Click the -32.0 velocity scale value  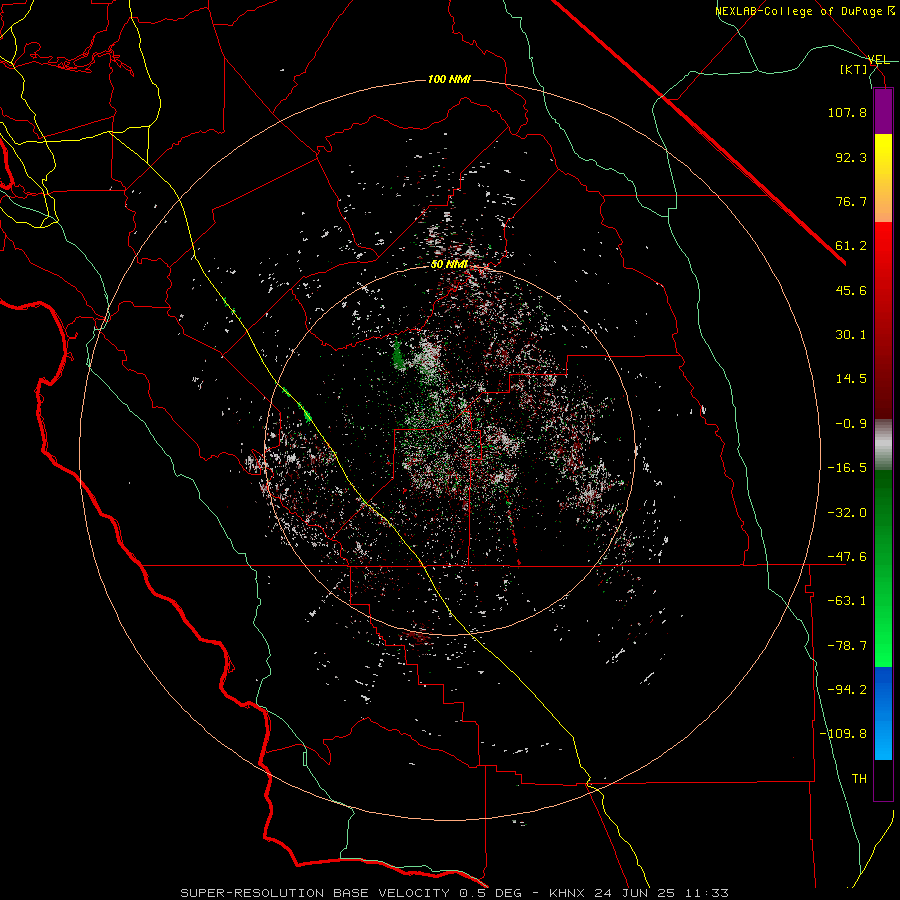847,513
